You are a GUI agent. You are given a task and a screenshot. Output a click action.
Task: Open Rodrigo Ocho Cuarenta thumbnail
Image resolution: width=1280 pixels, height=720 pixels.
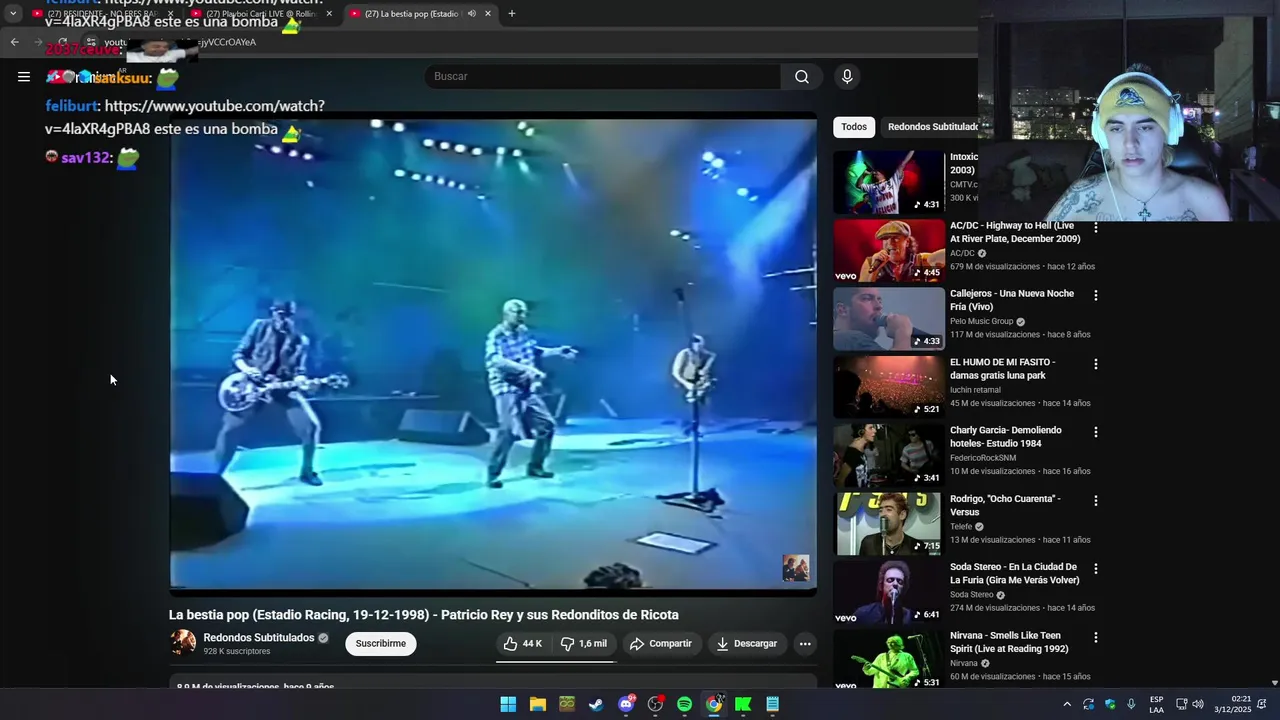[x=889, y=524]
